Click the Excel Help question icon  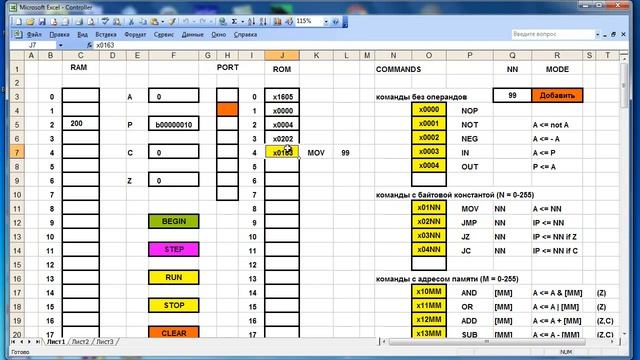coord(336,22)
